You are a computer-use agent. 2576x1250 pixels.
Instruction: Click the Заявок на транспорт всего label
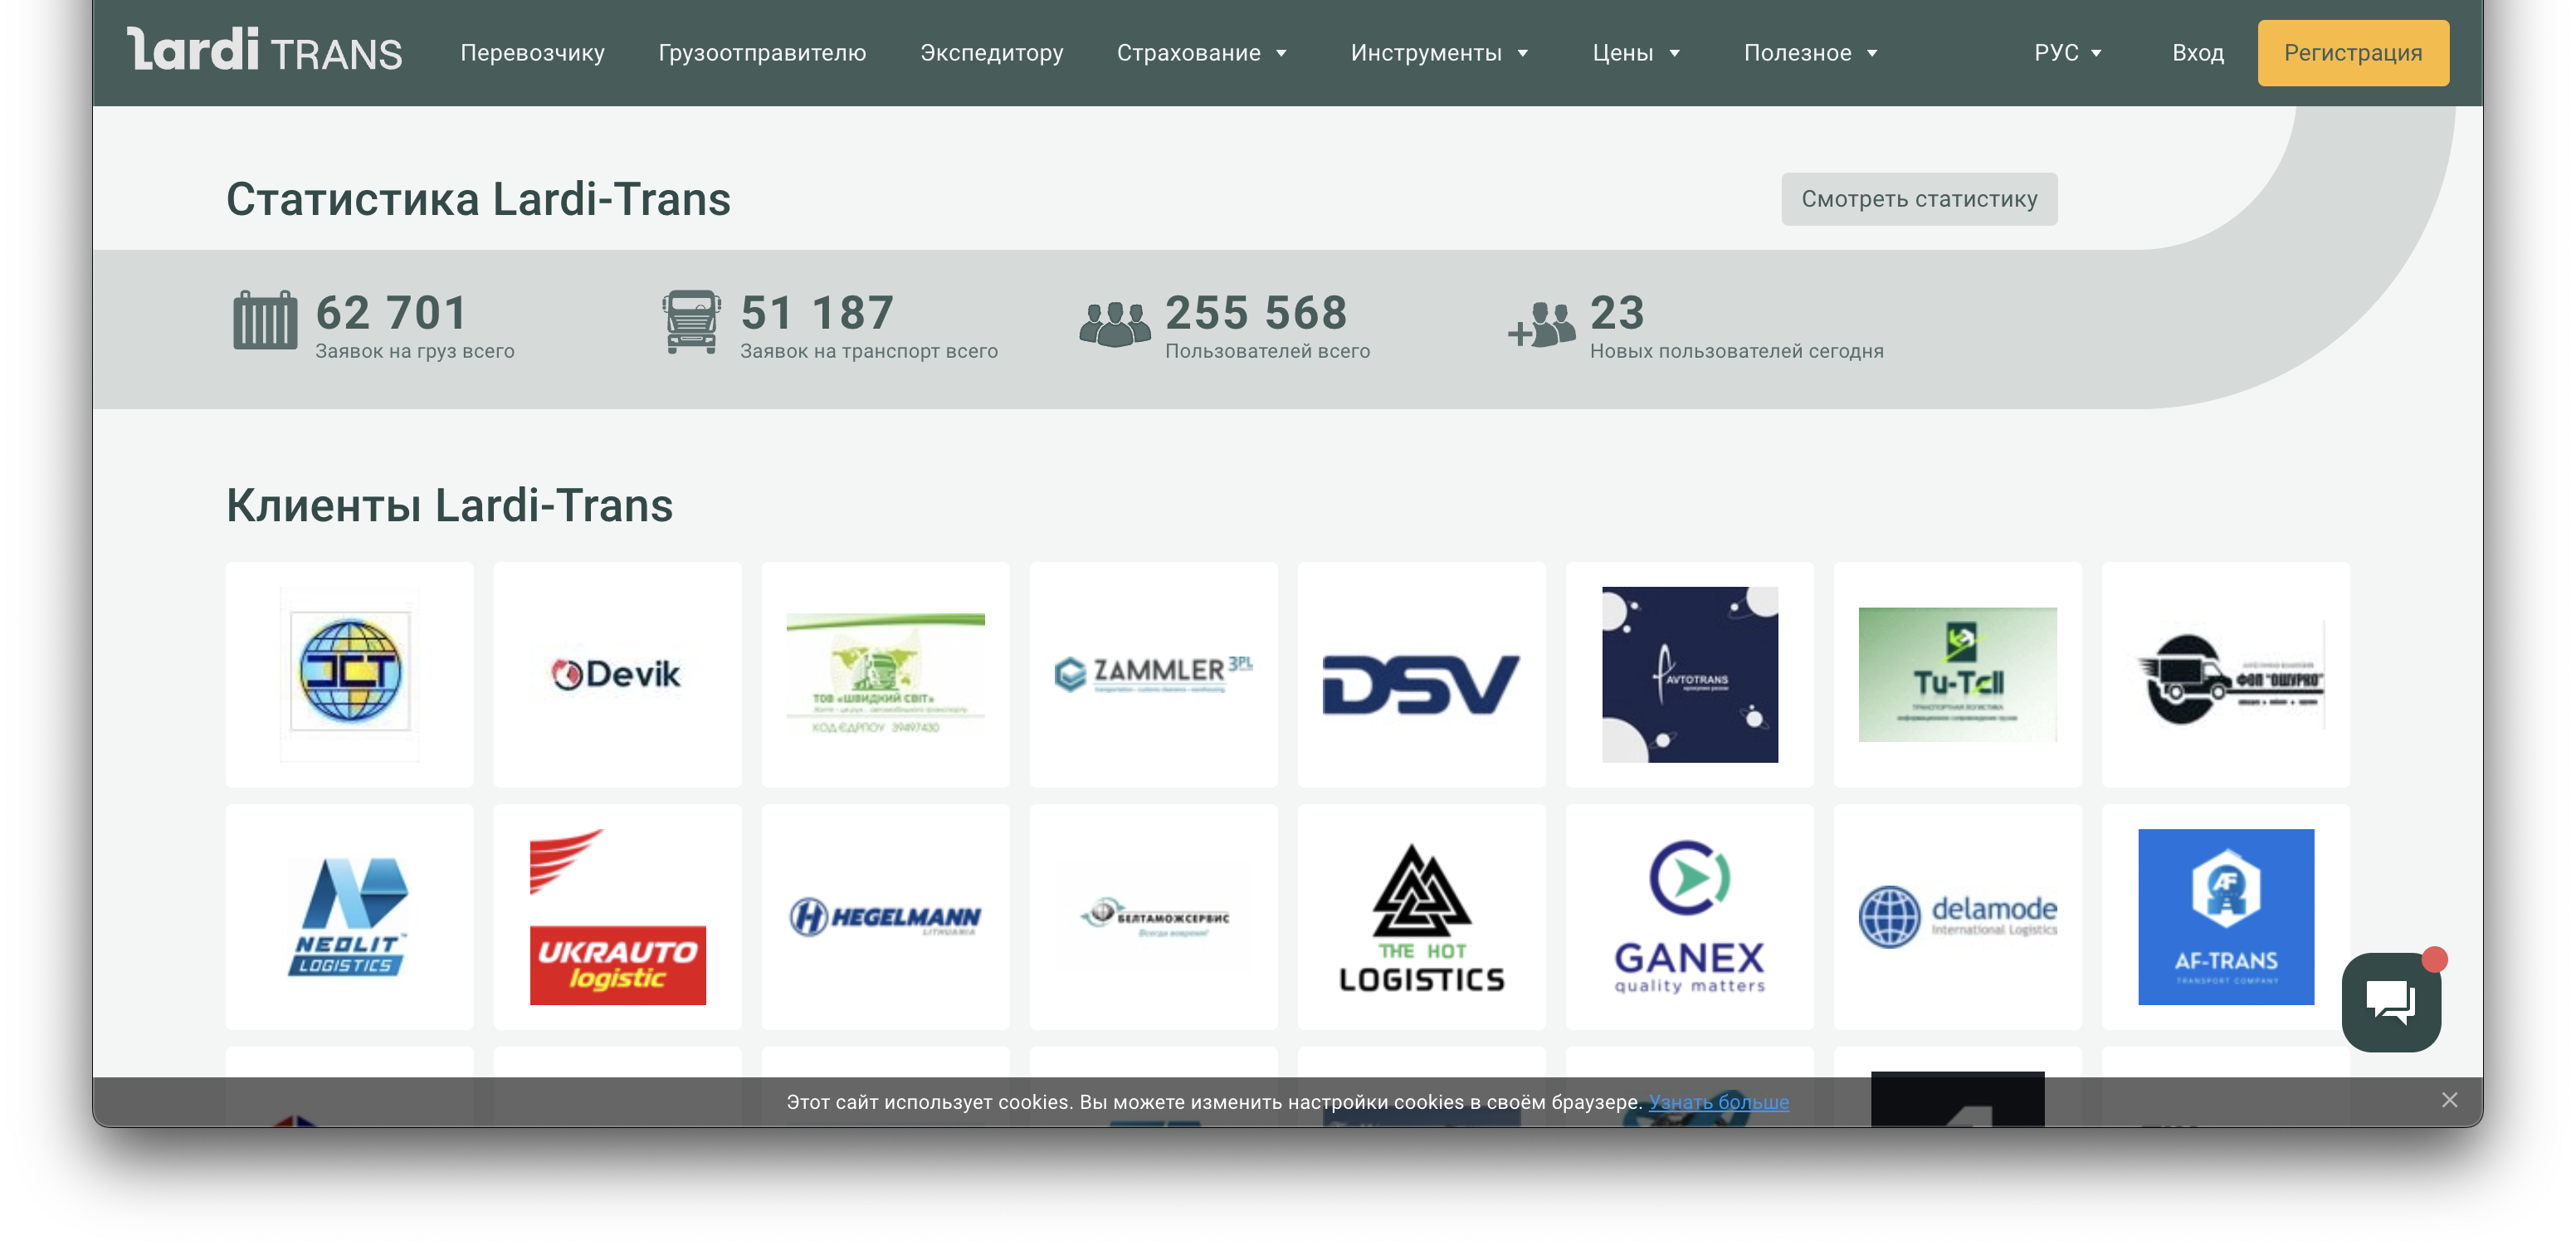[x=869, y=351]
